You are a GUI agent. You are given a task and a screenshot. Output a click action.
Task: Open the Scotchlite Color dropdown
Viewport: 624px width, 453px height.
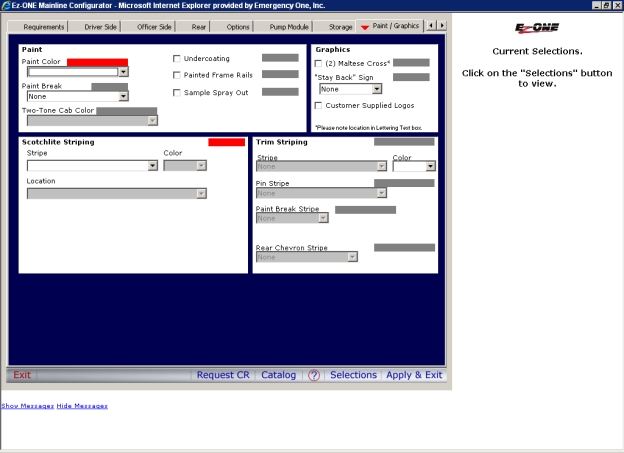(201, 166)
